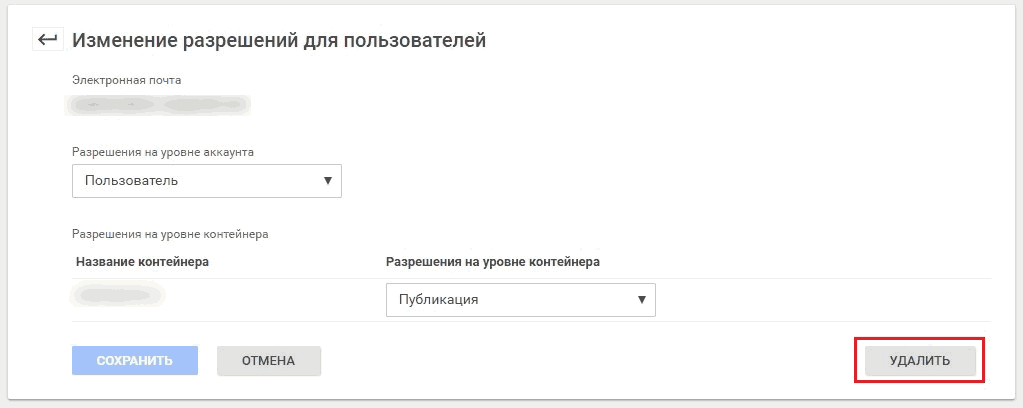Click the arrow of the Пользователь dropdown
The height and width of the screenshot is (408, 1023).
[x=328, y=180]
